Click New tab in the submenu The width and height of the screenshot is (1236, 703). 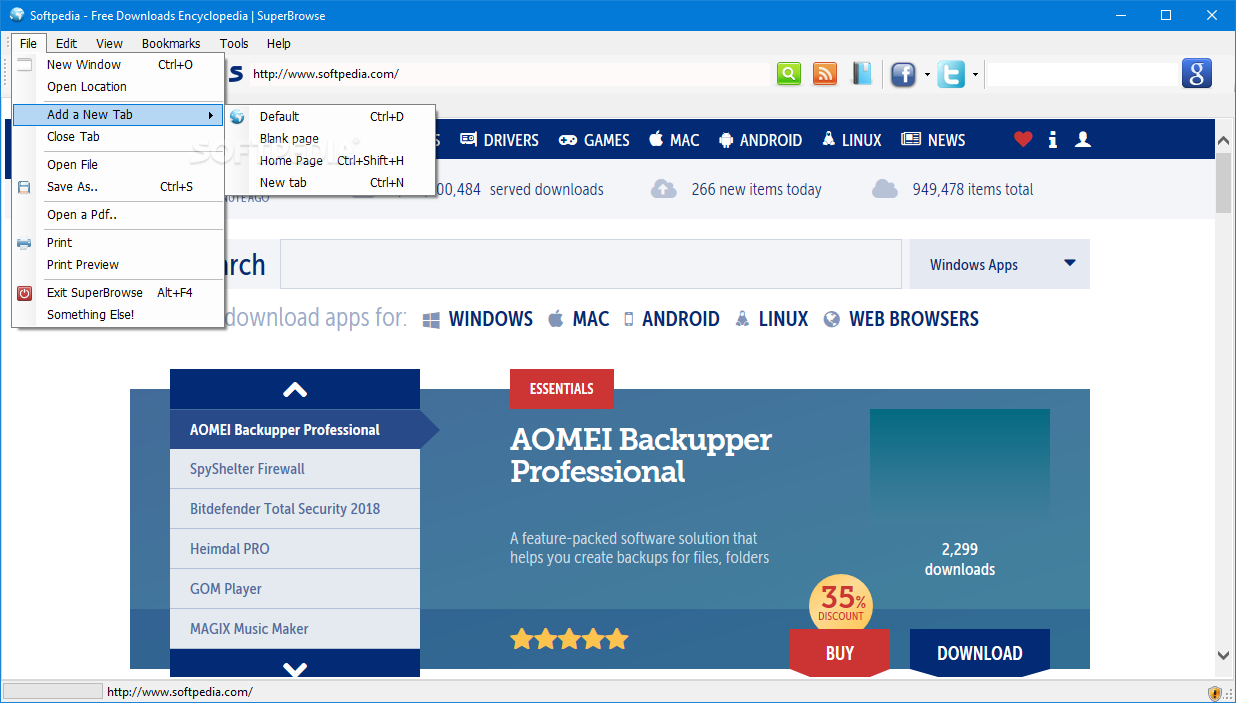tap(330, 182)
